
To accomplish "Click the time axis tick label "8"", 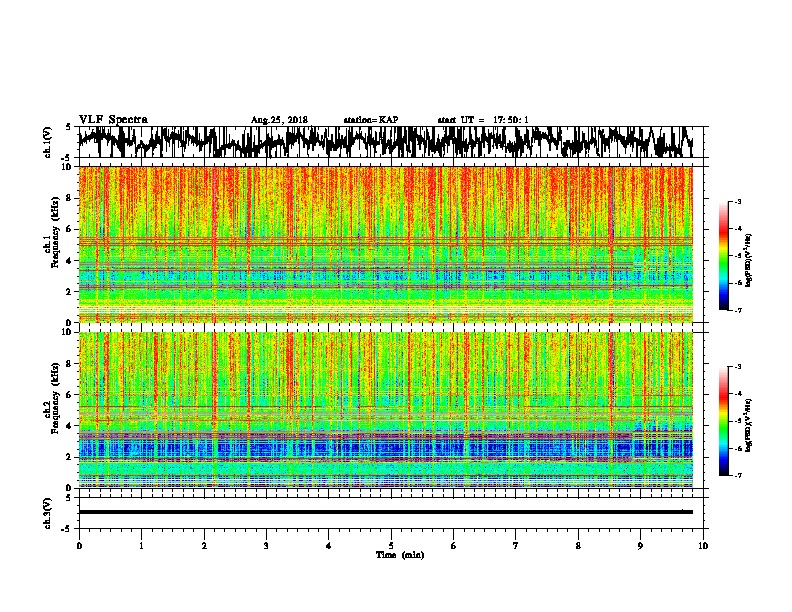I will tap(578, 546).
